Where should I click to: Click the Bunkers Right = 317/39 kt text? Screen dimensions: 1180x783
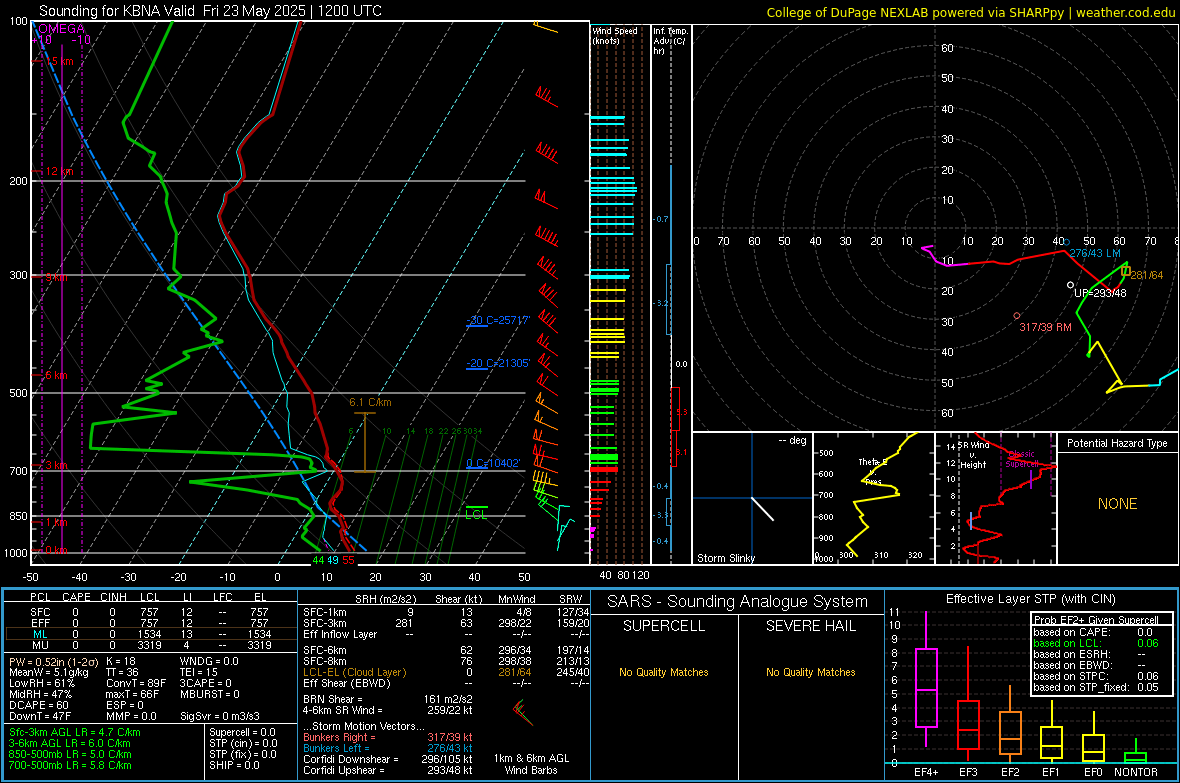(x=388, y=737)
